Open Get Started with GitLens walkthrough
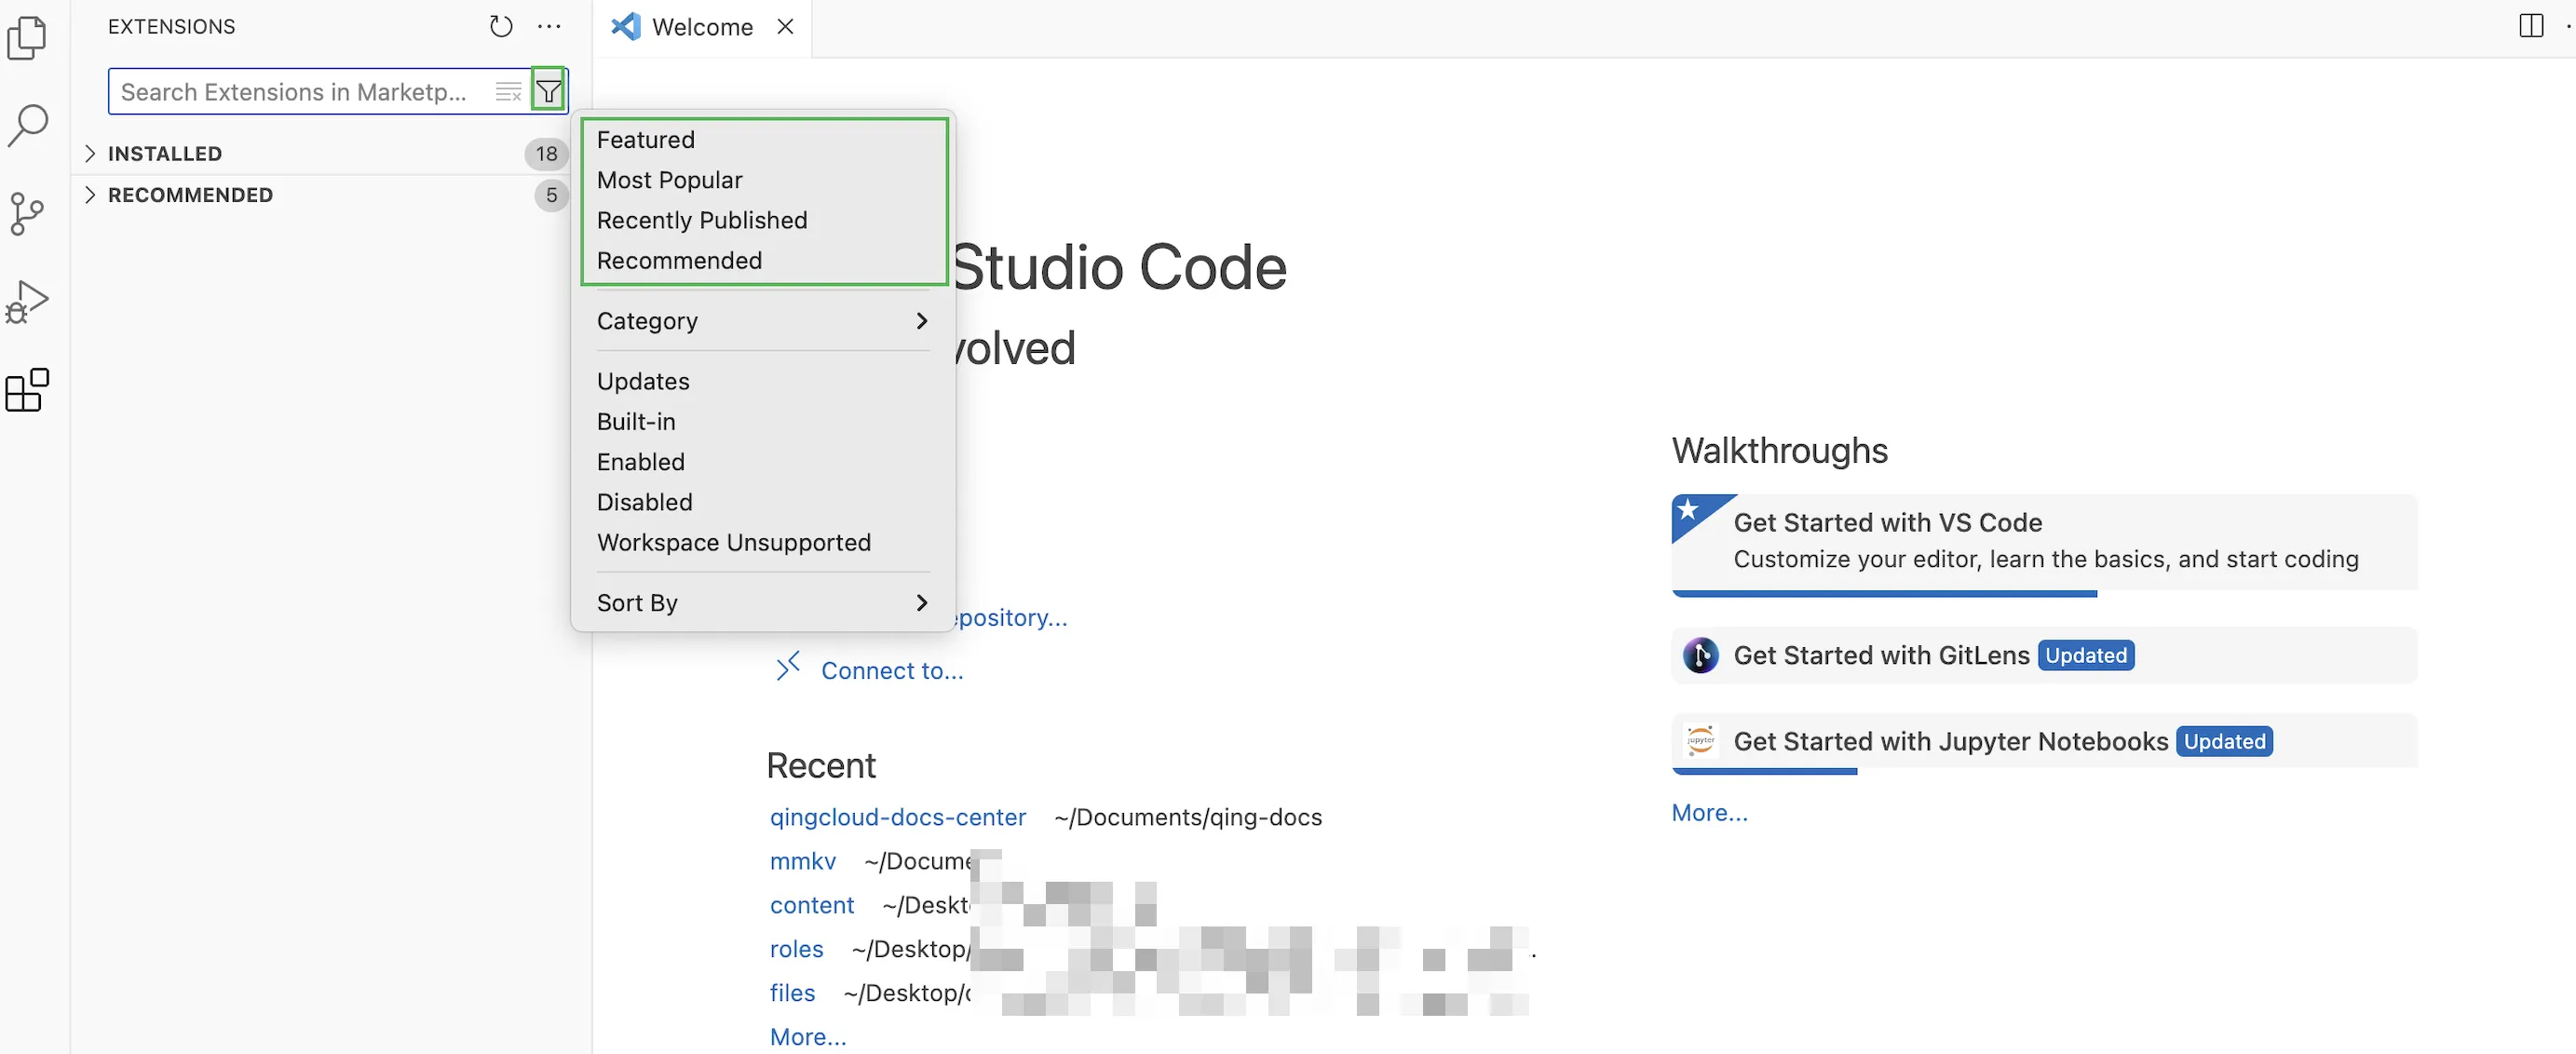Image resolution: width=2576 pixels, height=1054 pixels. [x=2044, y=655]
